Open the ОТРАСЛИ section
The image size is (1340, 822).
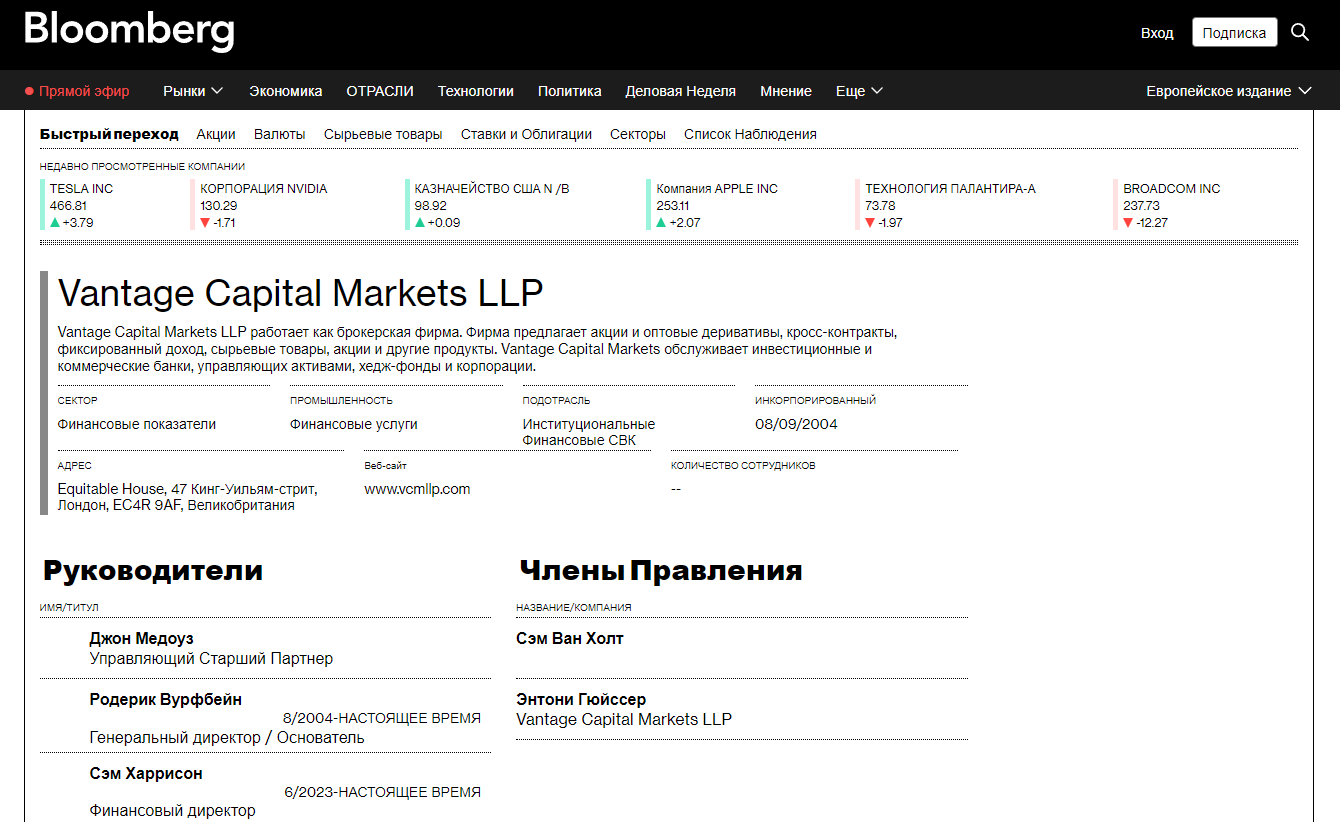point(380,91)
